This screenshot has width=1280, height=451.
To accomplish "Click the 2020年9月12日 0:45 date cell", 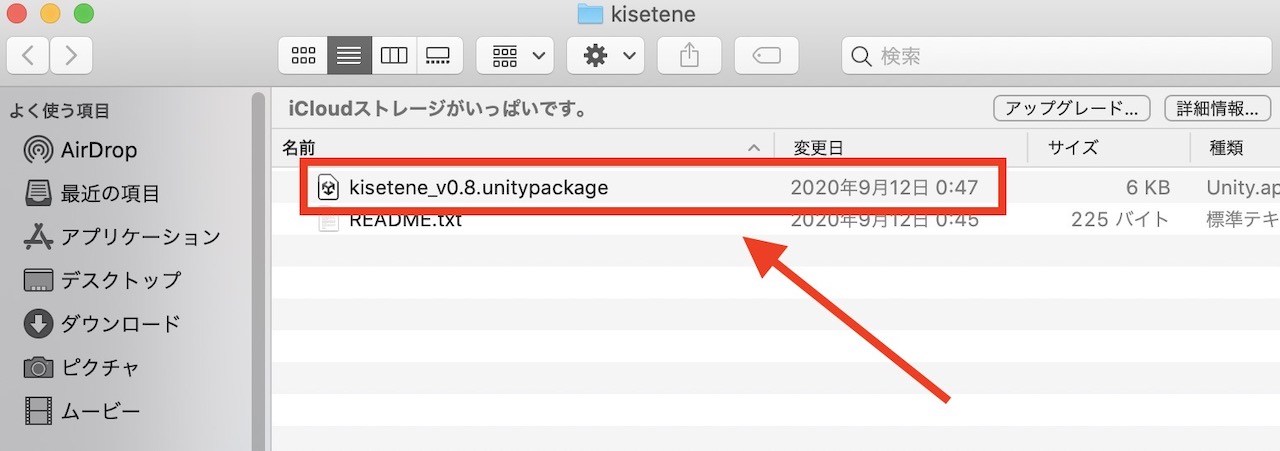I will pyautogui.click(x=884, y=220).
